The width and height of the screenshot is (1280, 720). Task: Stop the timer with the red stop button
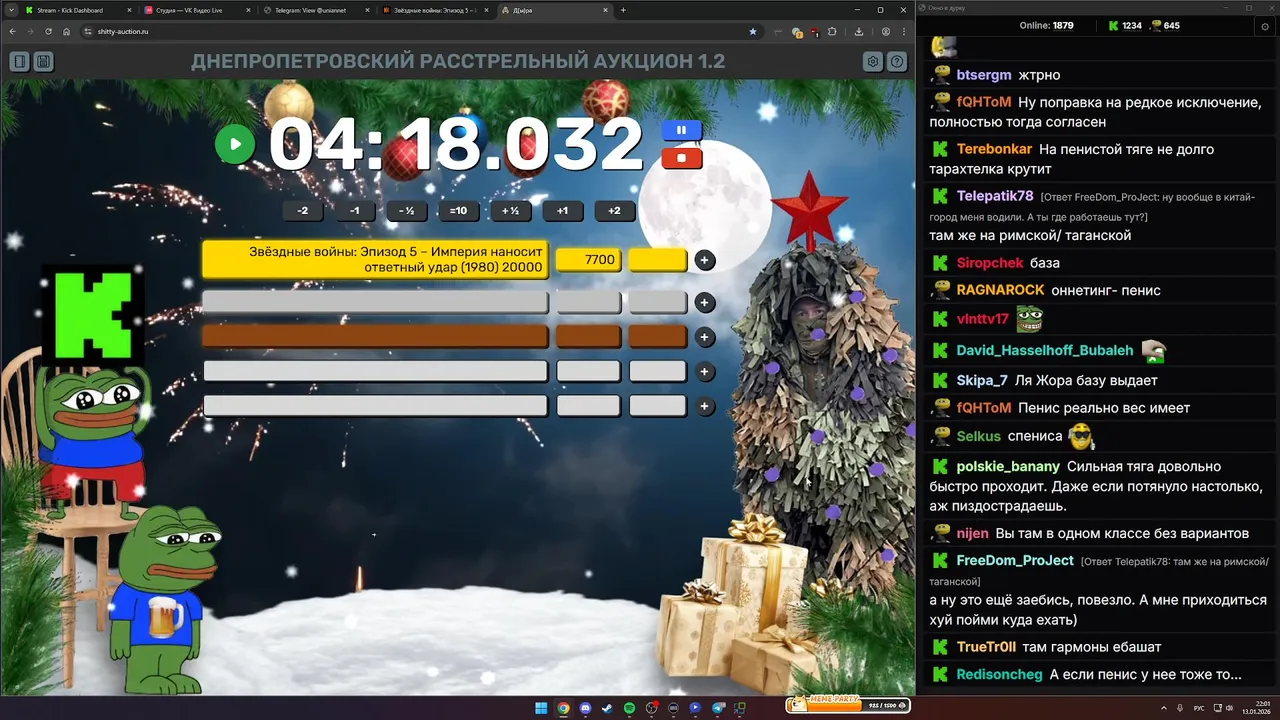682,158
